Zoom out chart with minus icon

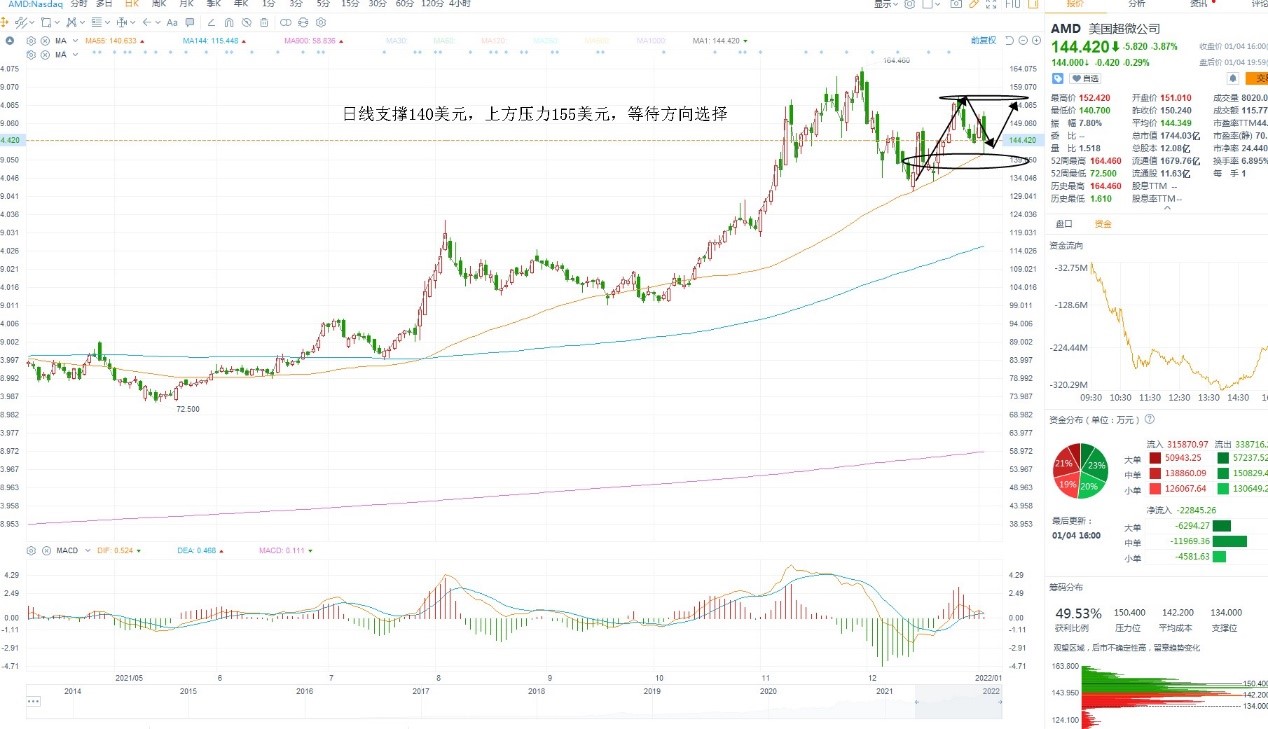click(x=1023, y=40)
